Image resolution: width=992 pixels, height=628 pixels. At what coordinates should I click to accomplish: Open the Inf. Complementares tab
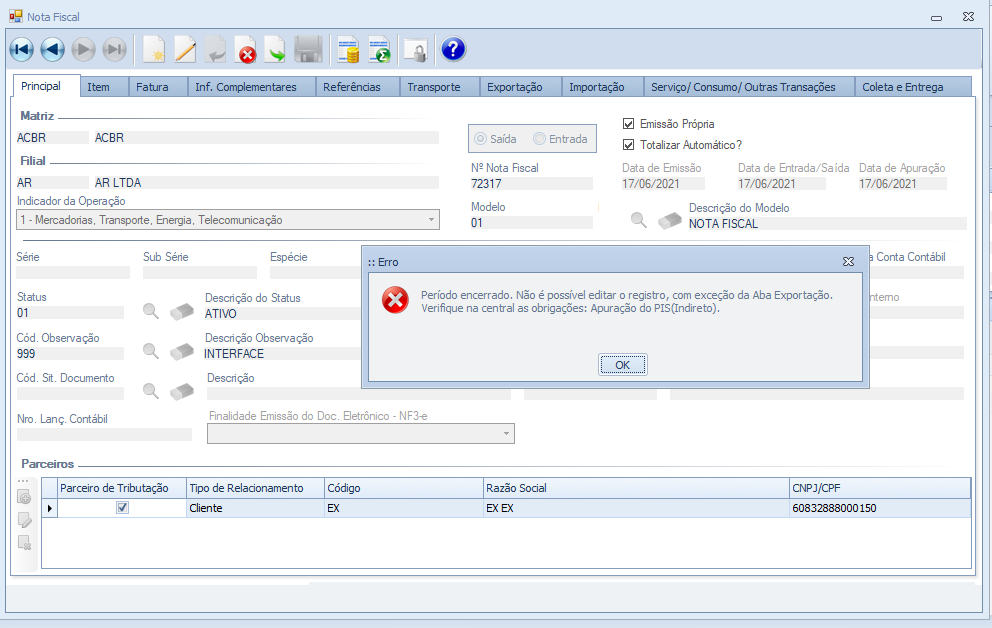(x=245, y=87)
